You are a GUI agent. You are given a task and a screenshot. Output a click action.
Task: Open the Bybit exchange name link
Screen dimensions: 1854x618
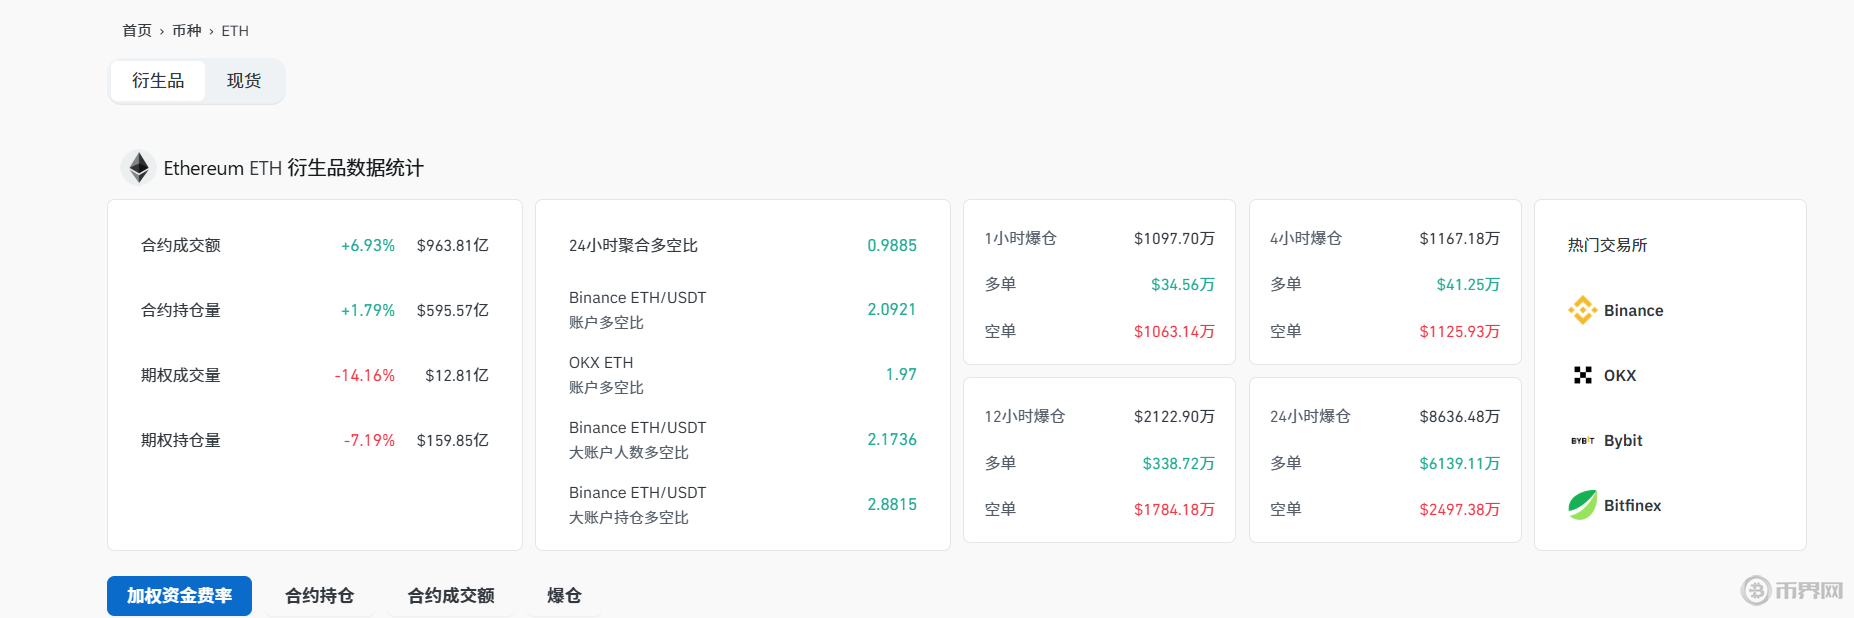1623,441
